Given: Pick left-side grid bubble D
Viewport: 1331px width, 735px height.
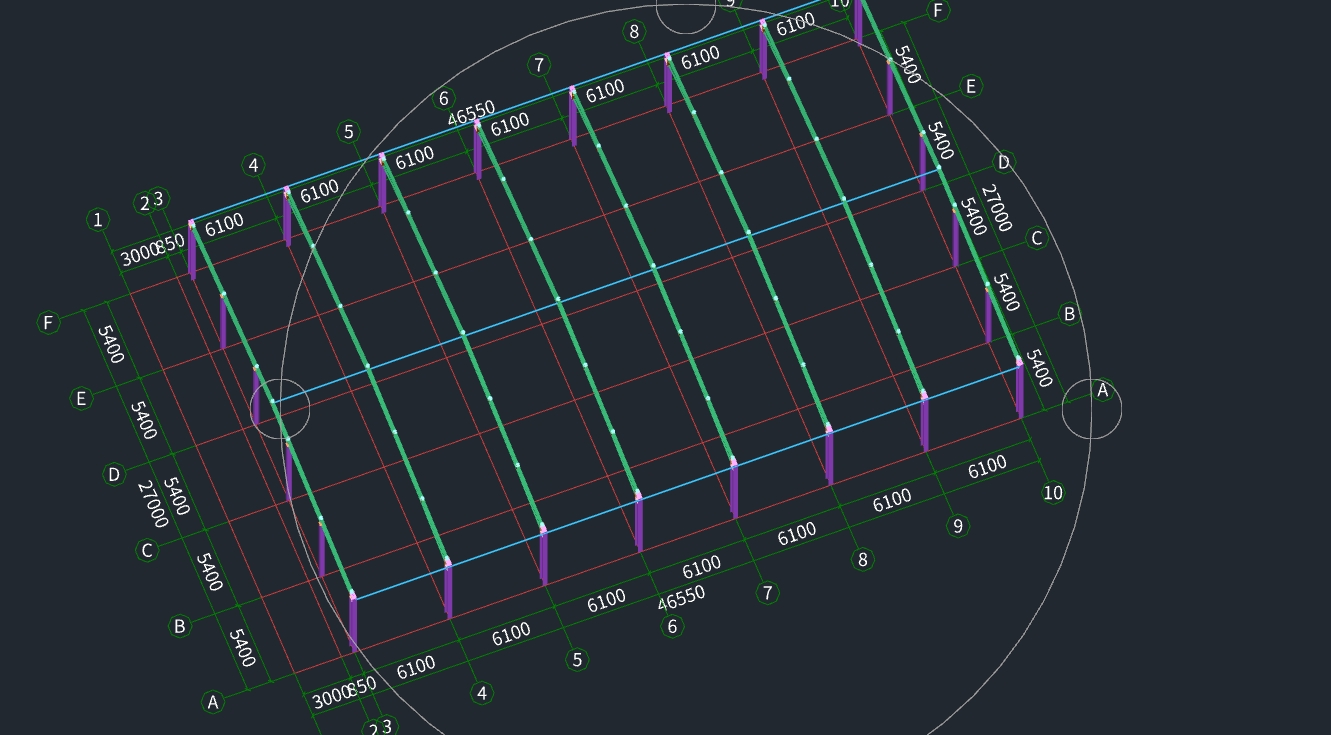Looking at the screenshot, I should pyautogui.click(x=114, y=474).
